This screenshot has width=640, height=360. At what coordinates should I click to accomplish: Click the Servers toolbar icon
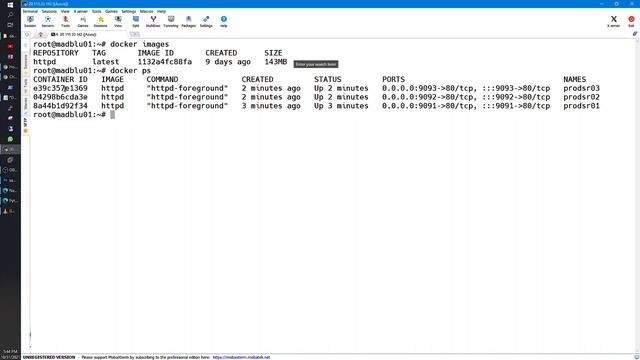click(x=48, y=21)
